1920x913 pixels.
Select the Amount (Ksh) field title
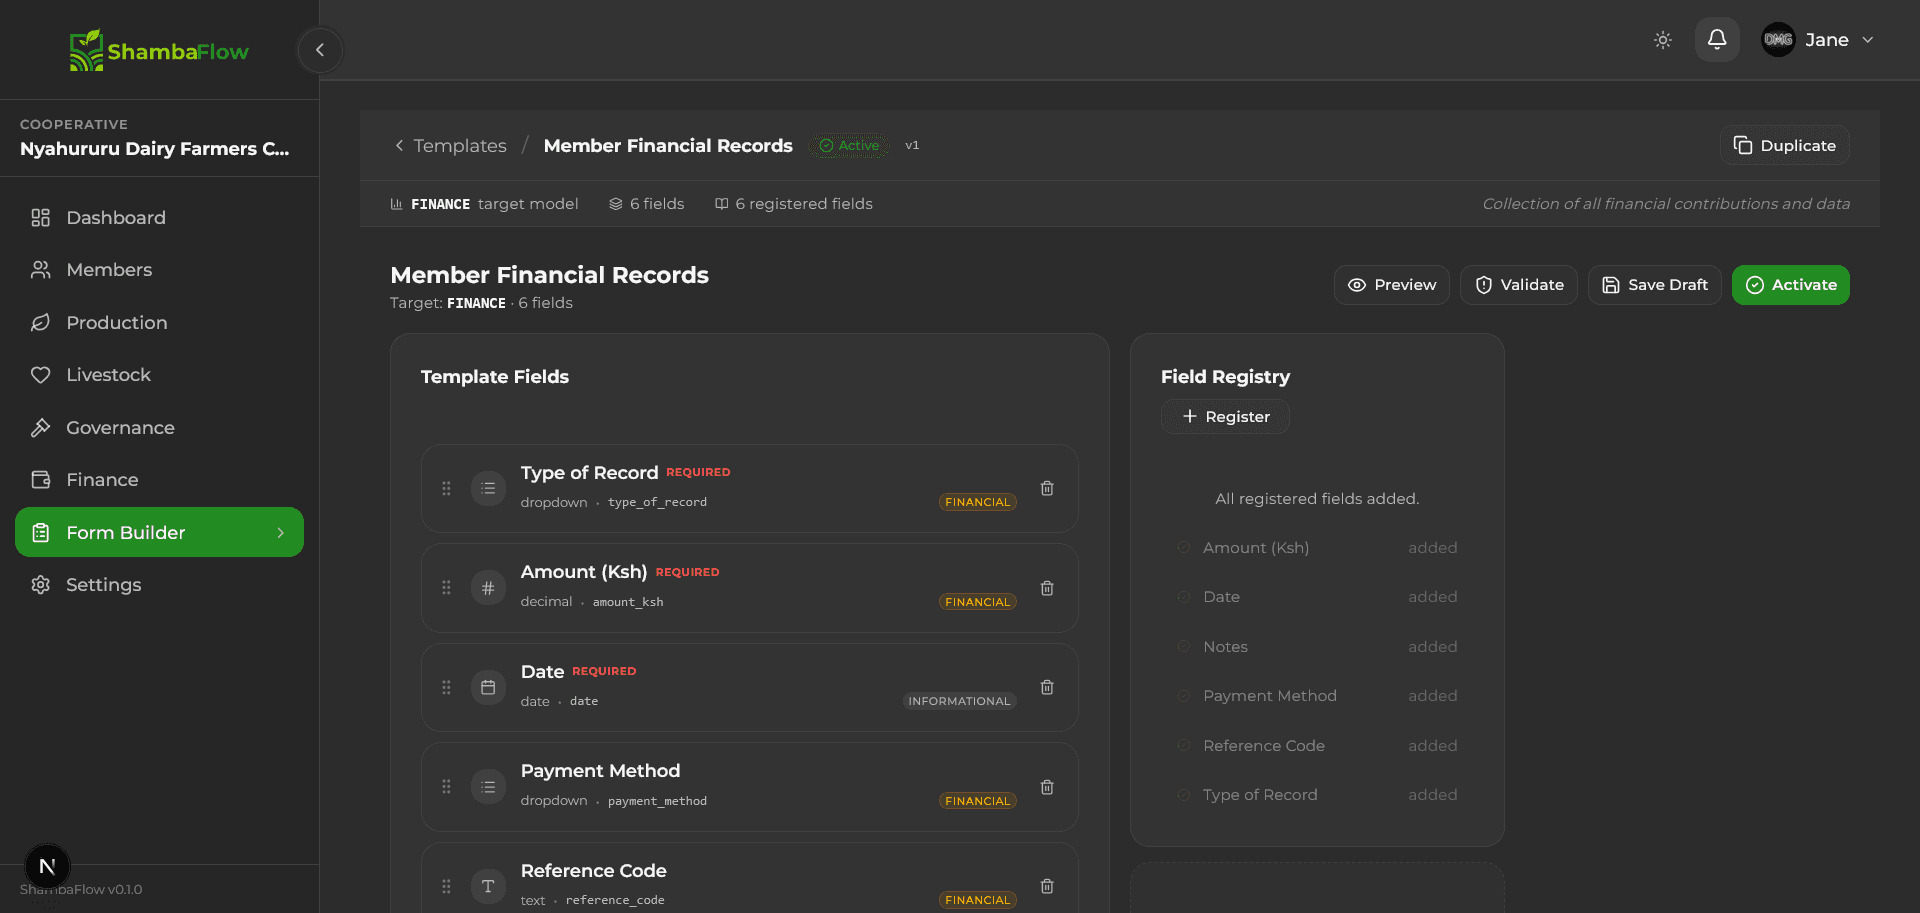pos(584,571)
